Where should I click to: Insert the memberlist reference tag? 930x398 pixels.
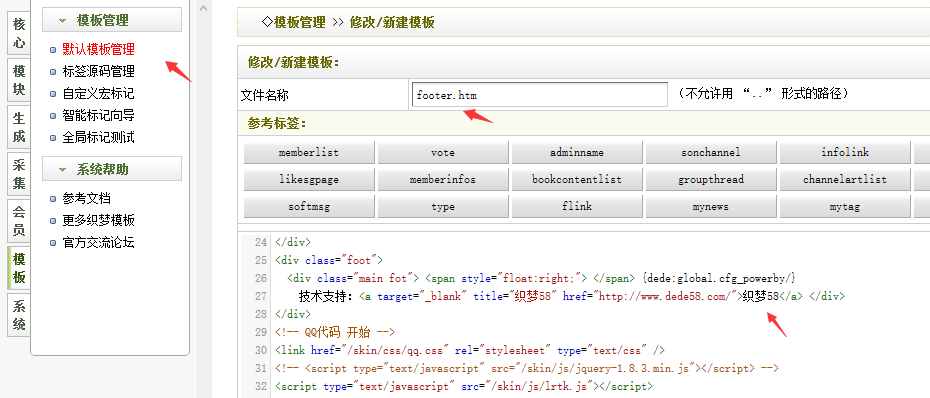point(309,152)
